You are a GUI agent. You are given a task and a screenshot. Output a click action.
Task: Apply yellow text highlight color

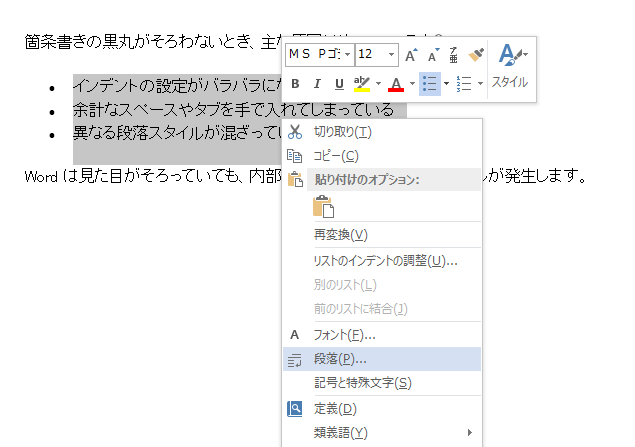click(x=362, y=83)
